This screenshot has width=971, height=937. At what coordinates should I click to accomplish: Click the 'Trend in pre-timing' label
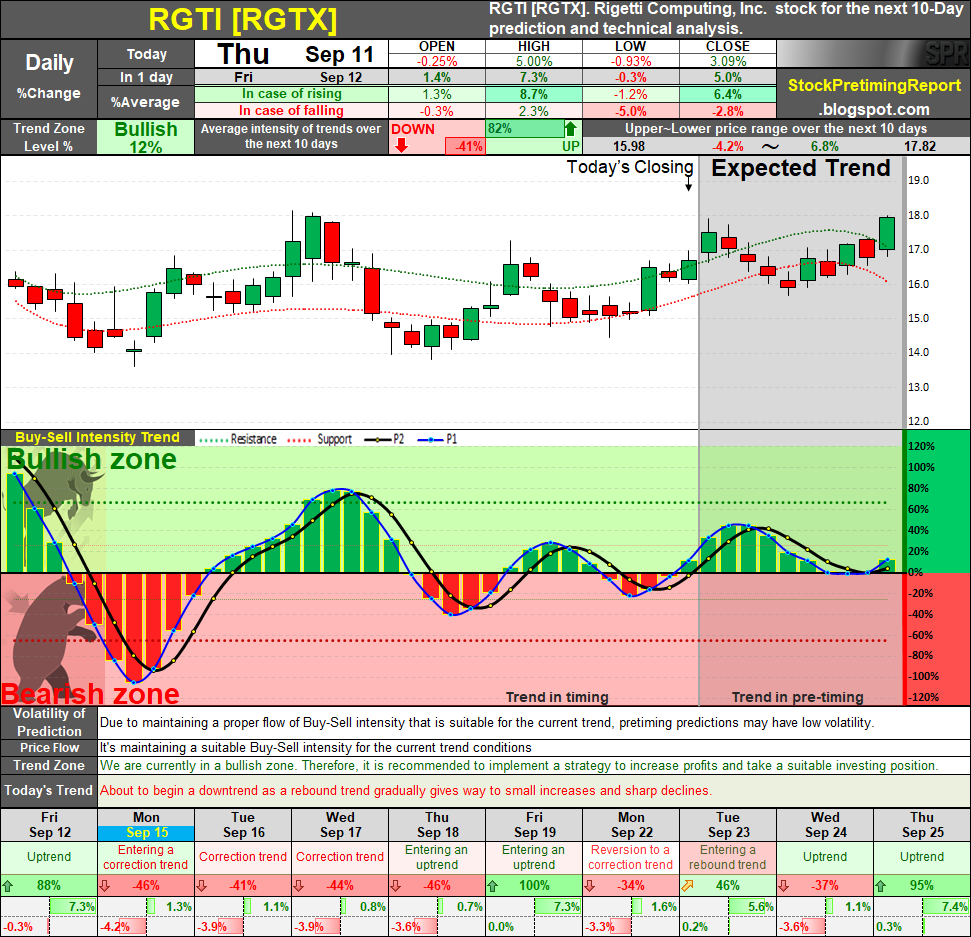click(798, 697)
